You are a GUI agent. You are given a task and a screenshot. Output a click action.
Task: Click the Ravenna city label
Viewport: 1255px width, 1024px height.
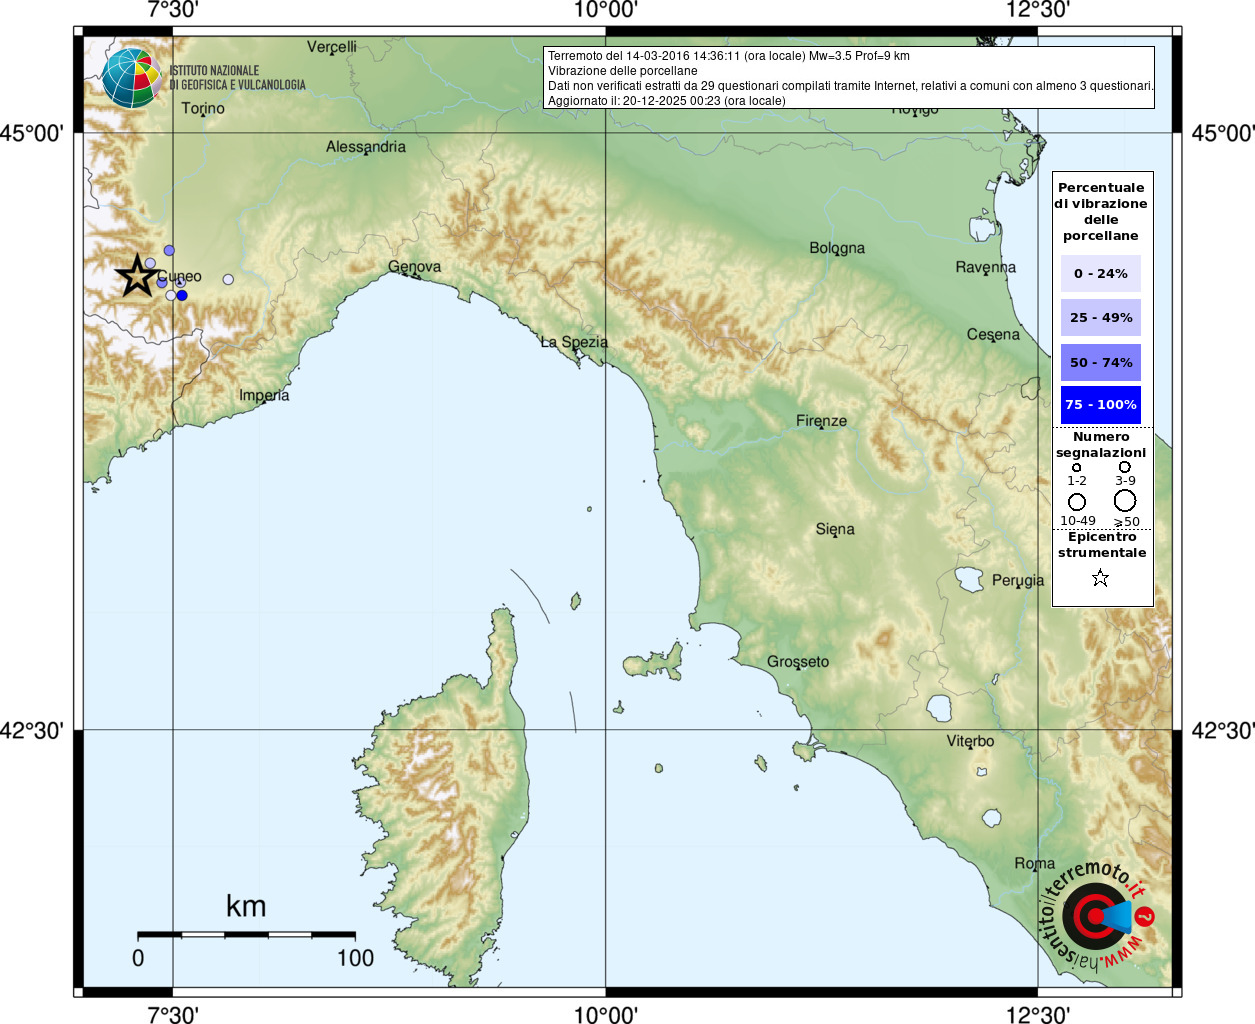click(986, 267)
